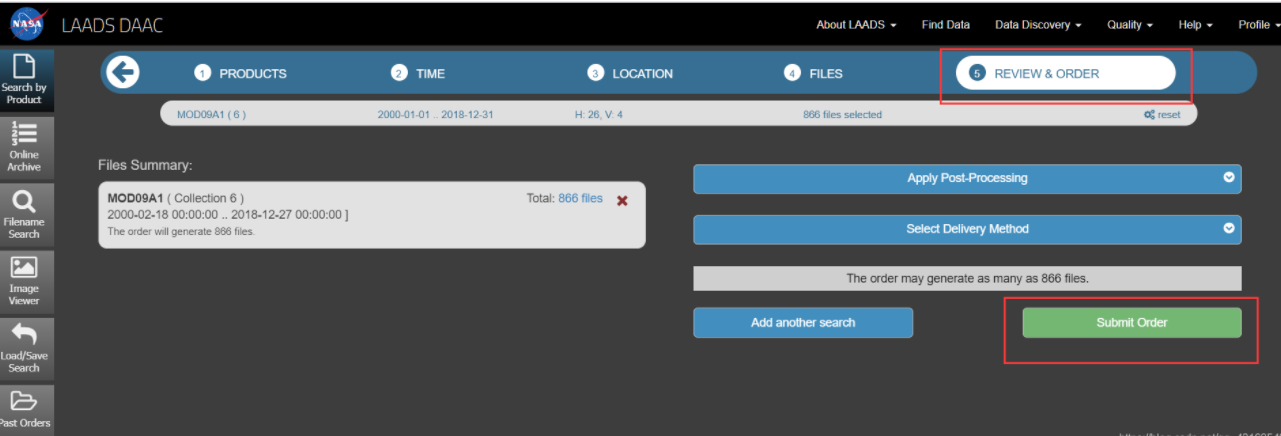This screenshot has width=1281, height=436.
Task: Switch to step 4 Files tab
Action: coord(813,73)
